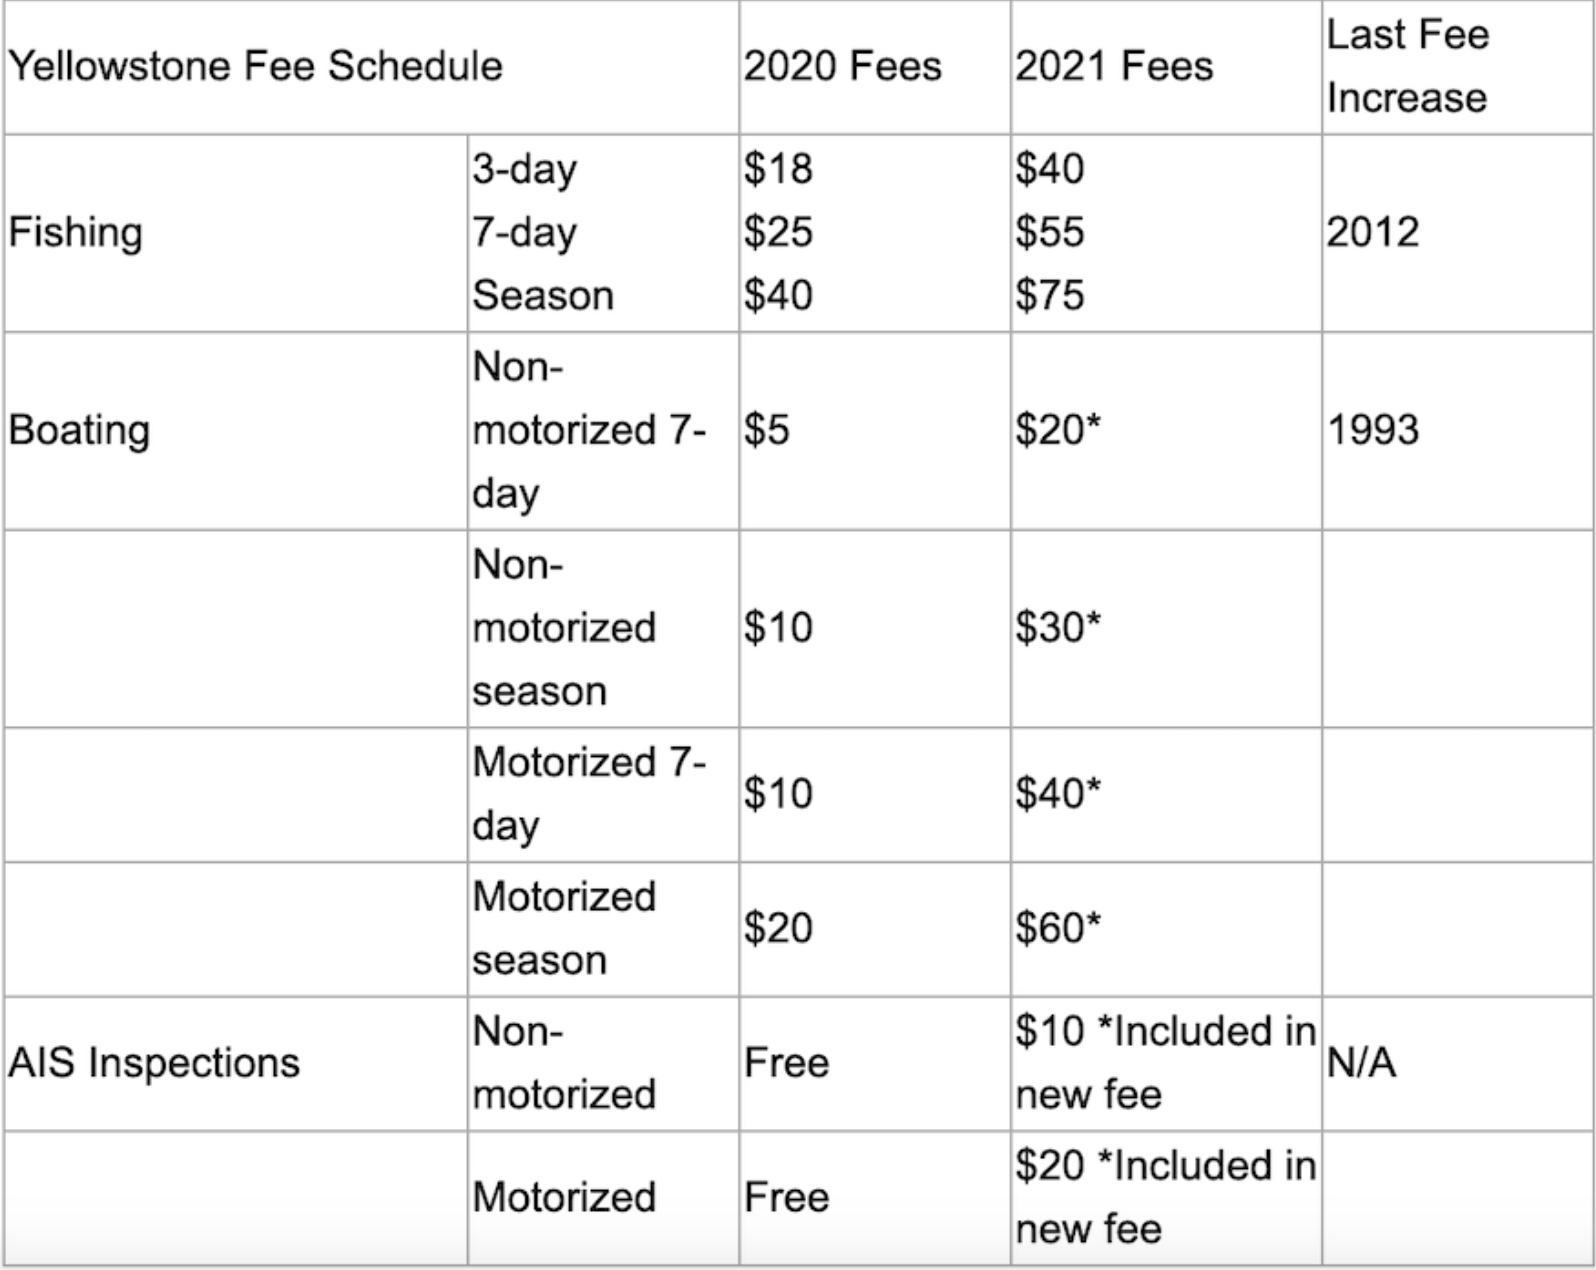Select the $20* fee for 2021
Viewport: 1596px width, 1270px height.
1057,430
